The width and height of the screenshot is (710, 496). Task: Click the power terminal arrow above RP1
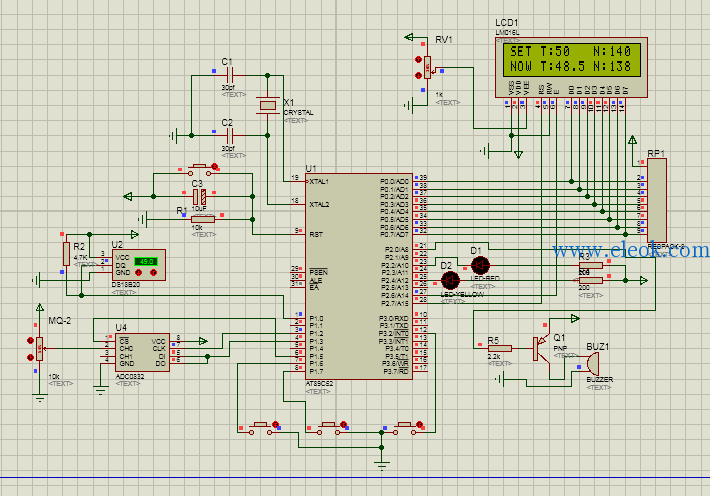pyautogui.click(x=633, y=140)
